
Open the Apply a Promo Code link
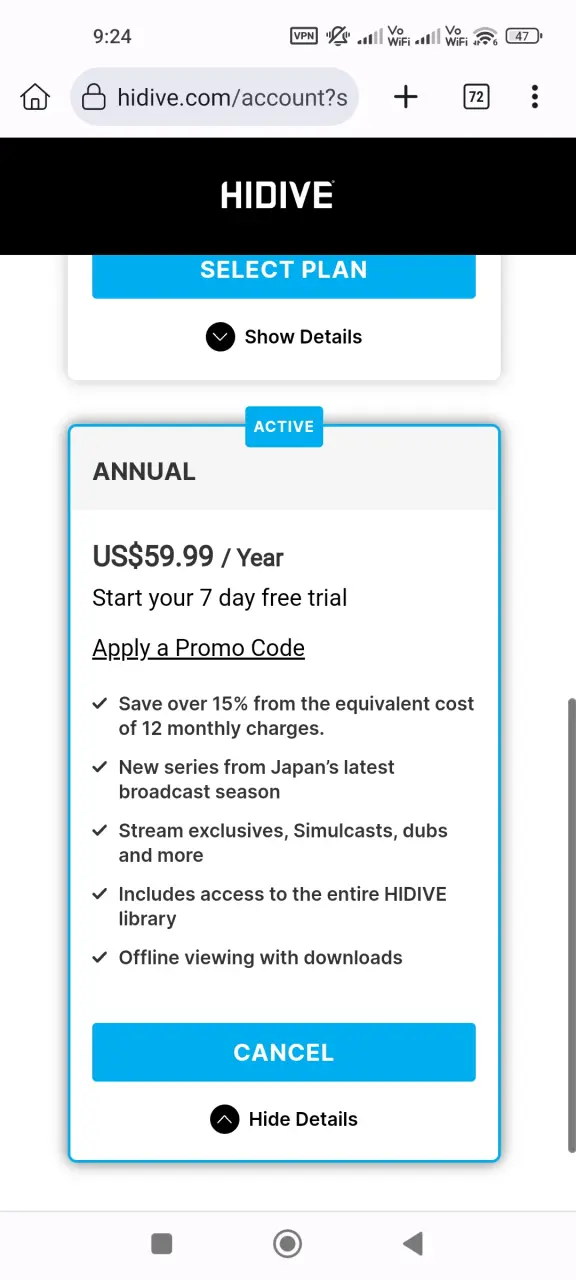pos(198,648)
